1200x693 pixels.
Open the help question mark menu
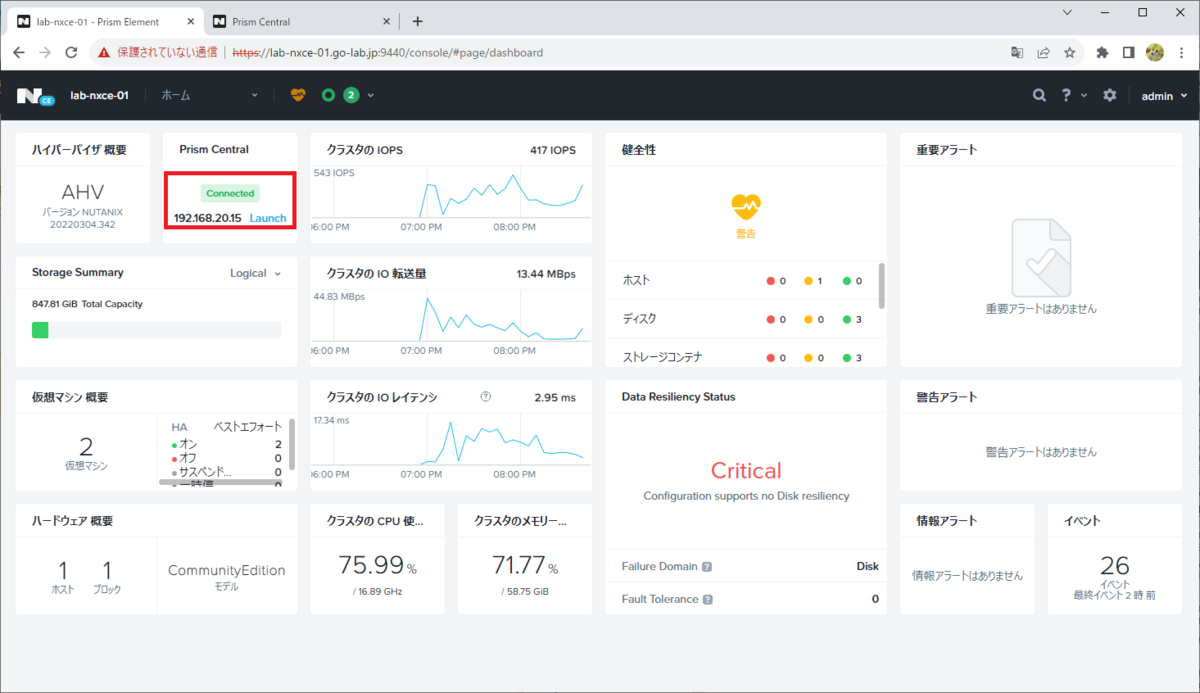pos(1067,95)
